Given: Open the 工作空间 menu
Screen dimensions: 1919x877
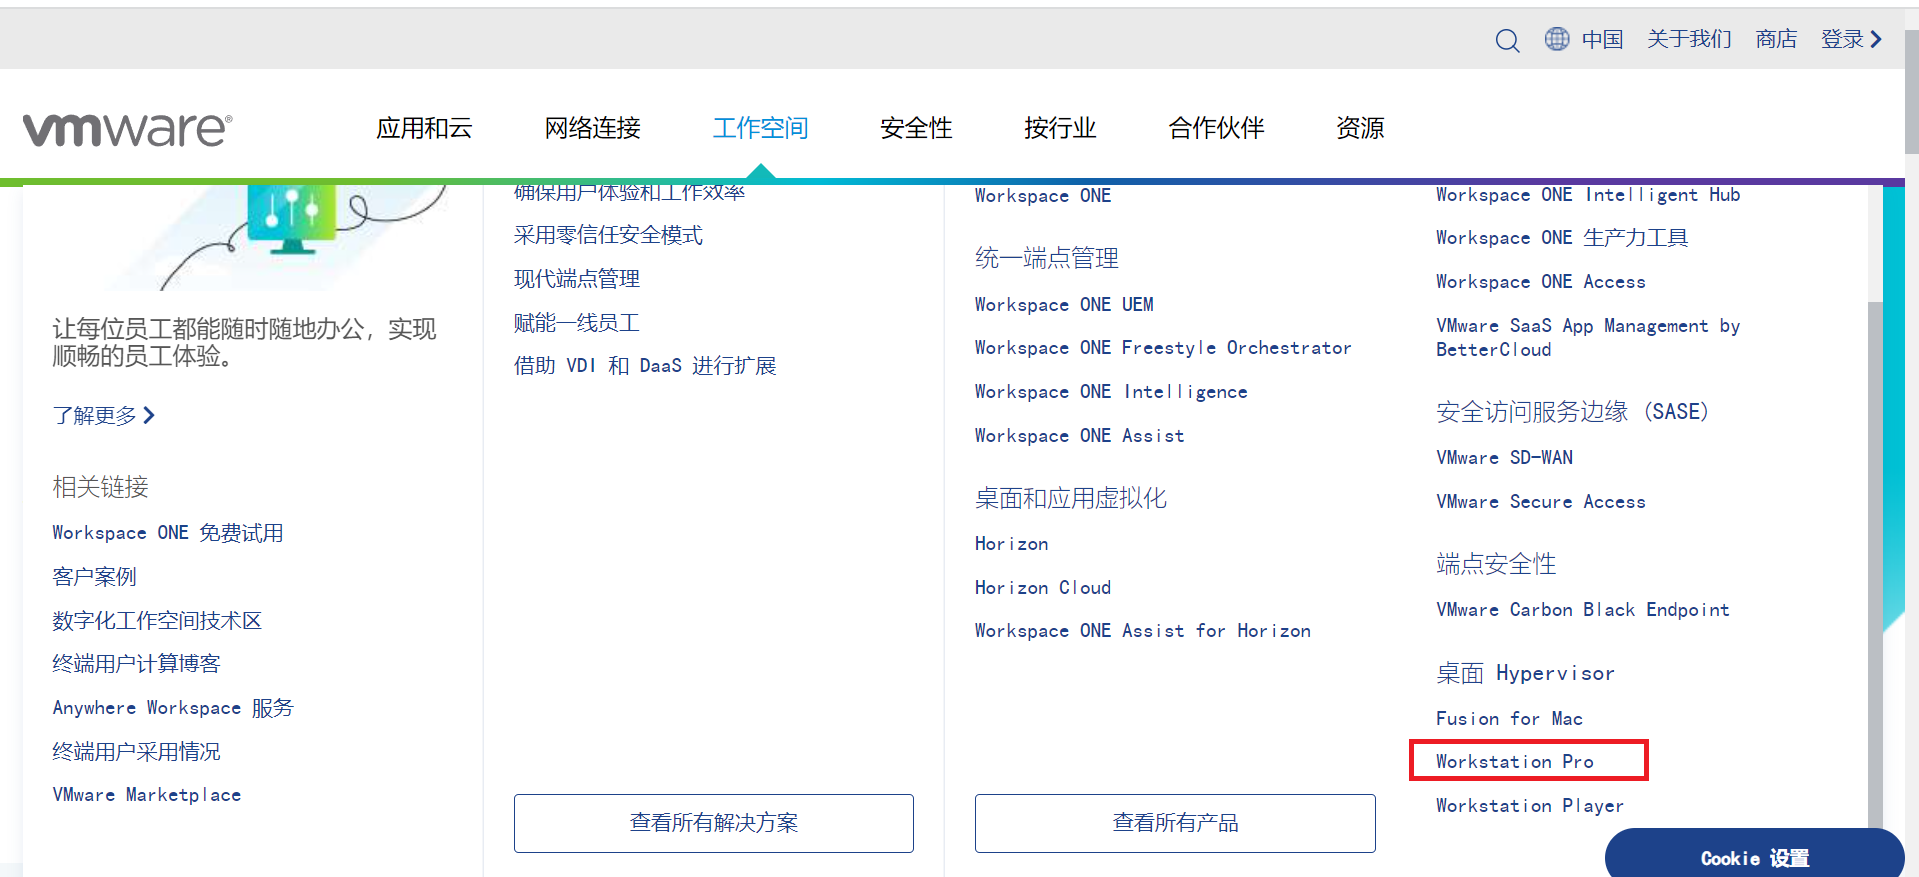Looking at the screenshot, I should pos(760,128).
